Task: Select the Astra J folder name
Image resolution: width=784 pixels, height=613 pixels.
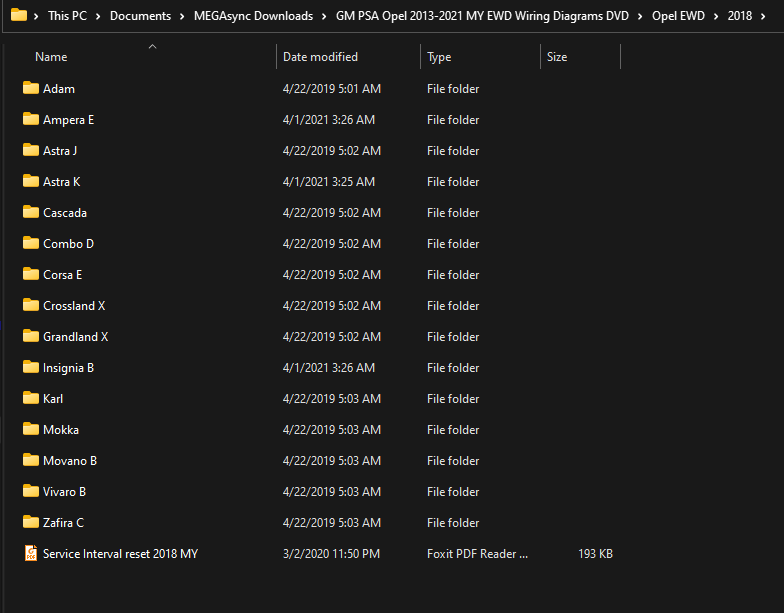Action: 60,150
